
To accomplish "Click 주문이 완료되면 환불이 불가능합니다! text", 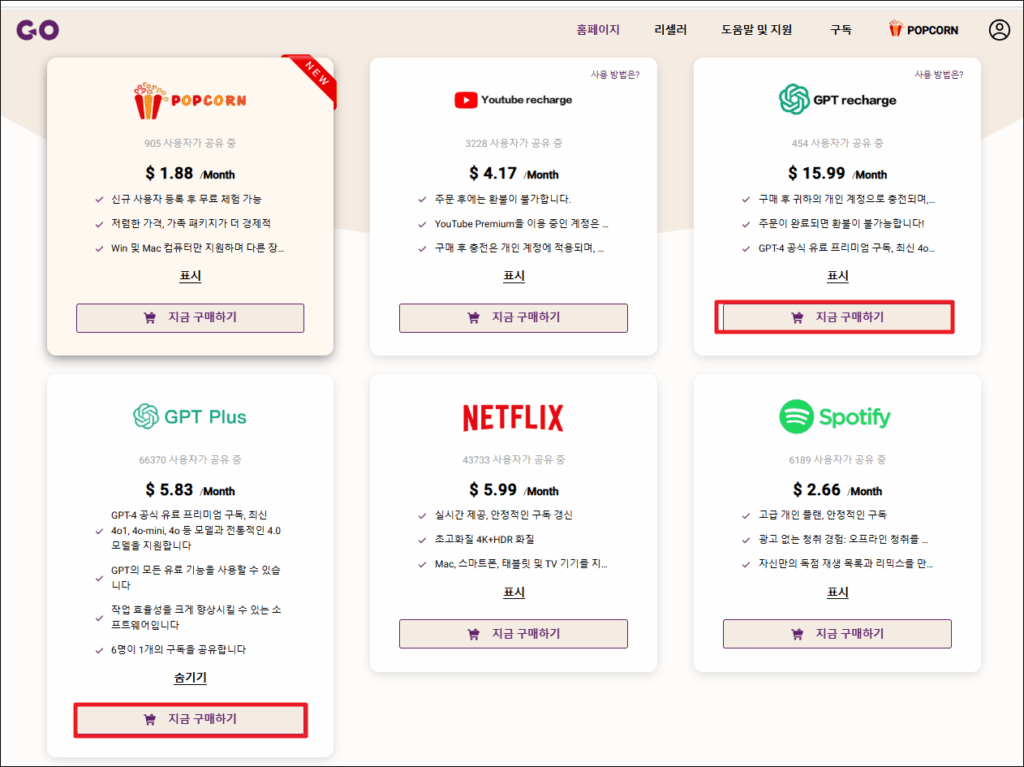I will 841,223.
